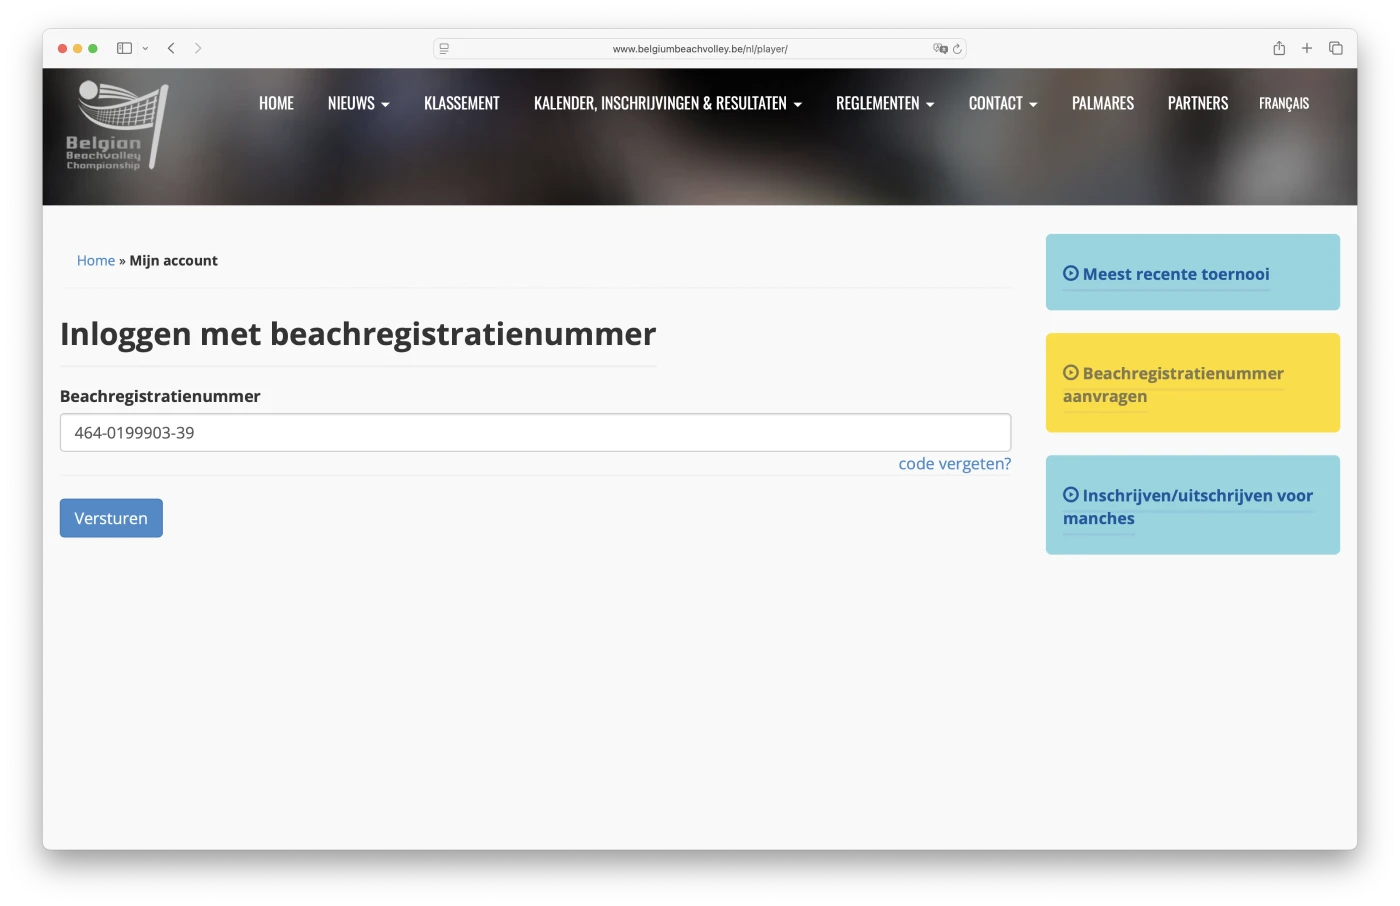This screenshot has height=906, width=1400.
Task: Click the browser back arrow
Action: (171, 47)
